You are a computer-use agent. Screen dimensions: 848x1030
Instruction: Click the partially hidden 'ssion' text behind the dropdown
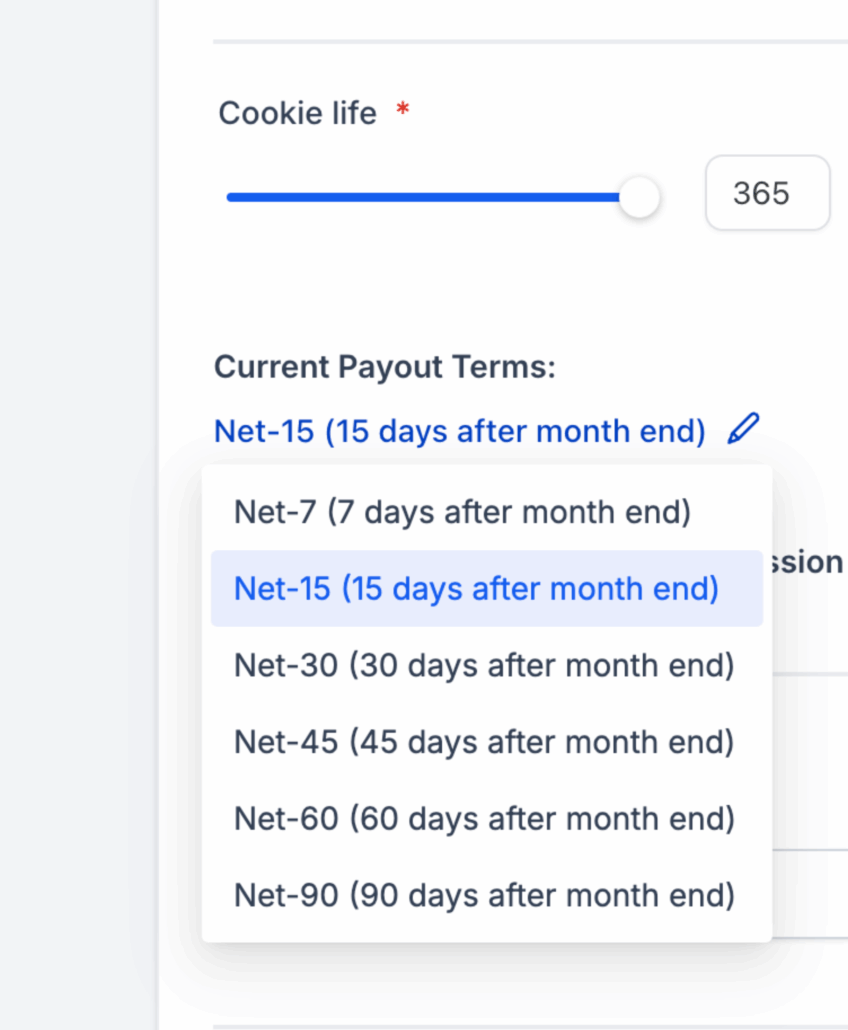pos(807,562)
